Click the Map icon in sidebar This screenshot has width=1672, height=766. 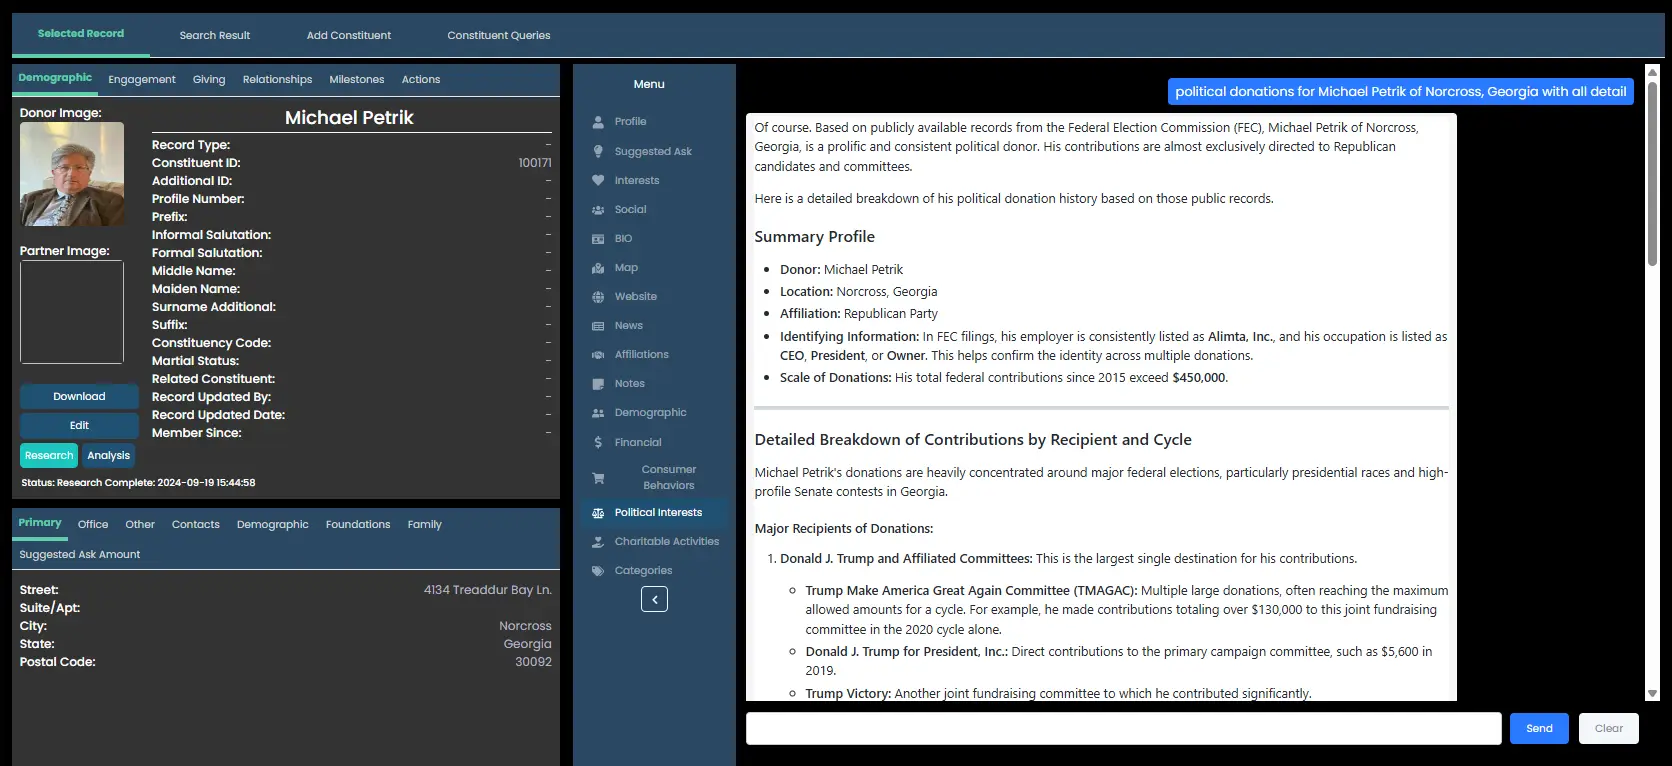point(598,268)
